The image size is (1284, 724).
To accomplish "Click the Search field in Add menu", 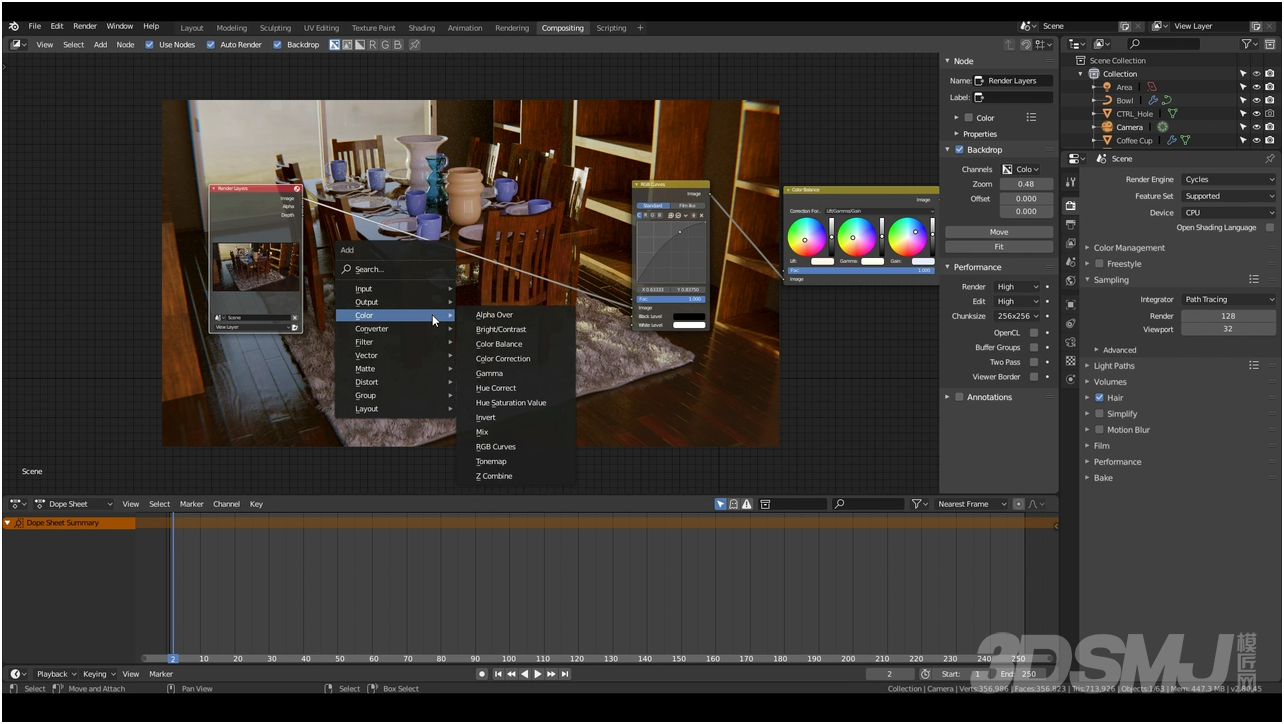I will 395,269.
